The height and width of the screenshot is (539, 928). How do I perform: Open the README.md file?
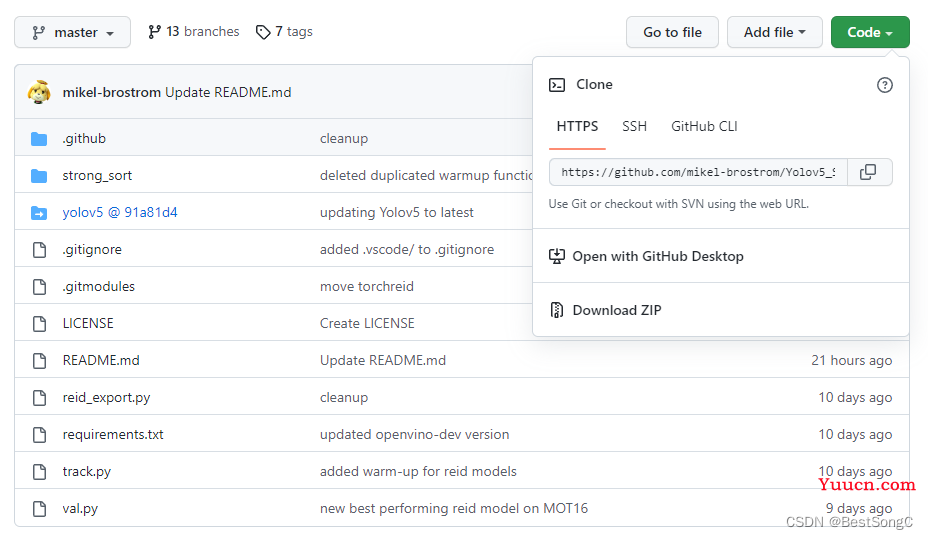click(101, 360)
